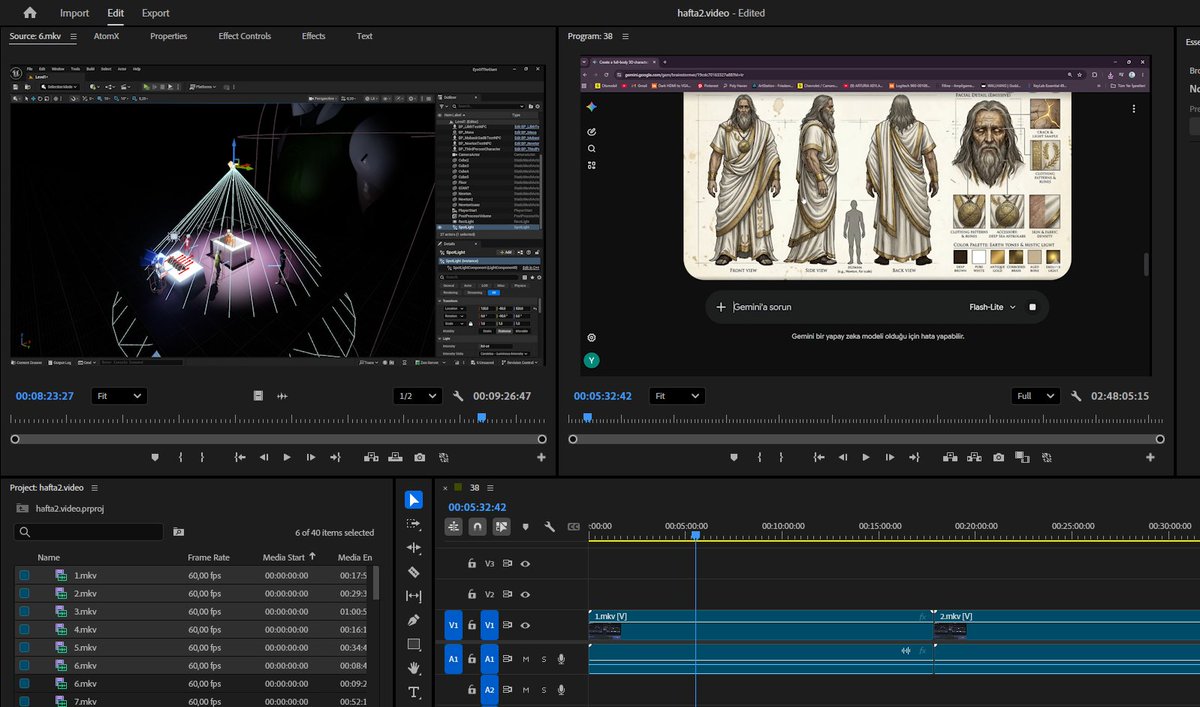
Task: Go to In point in Source monitor
Action: coord(240,457)
